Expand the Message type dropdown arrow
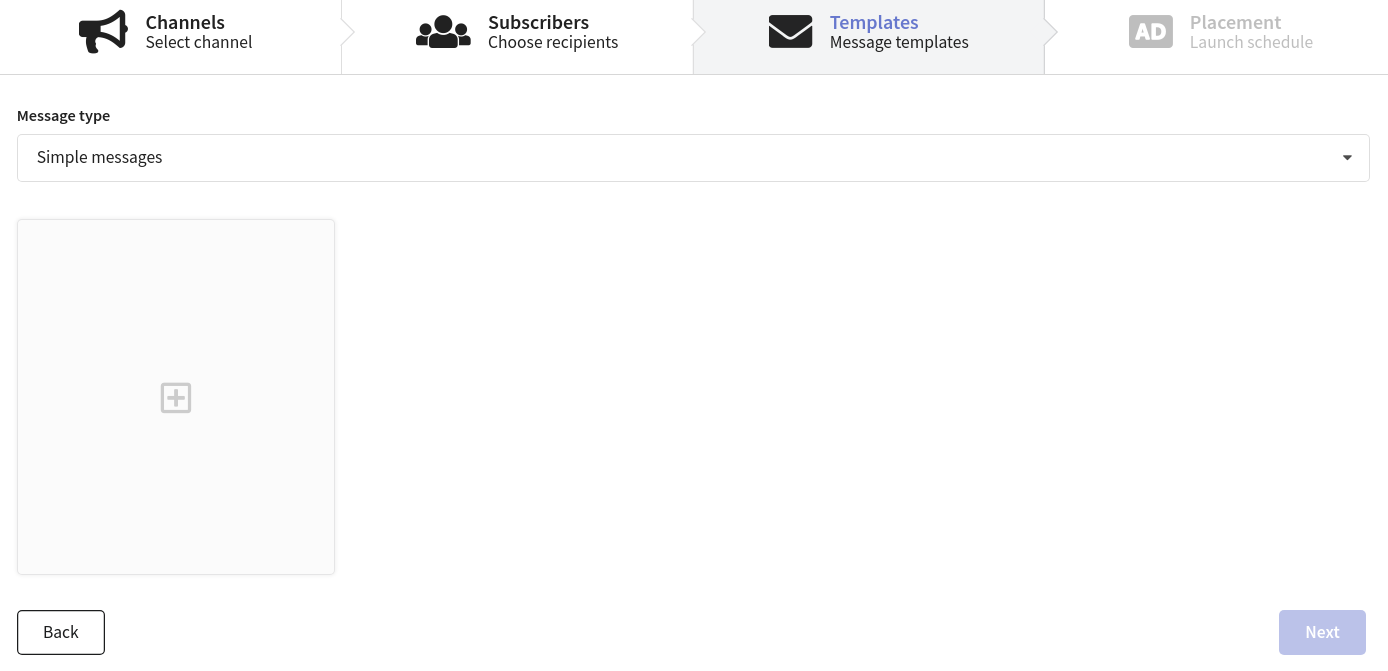The width and height of the screenshot is (1388, 671). pyautogui.click(x=1347, y=158)
